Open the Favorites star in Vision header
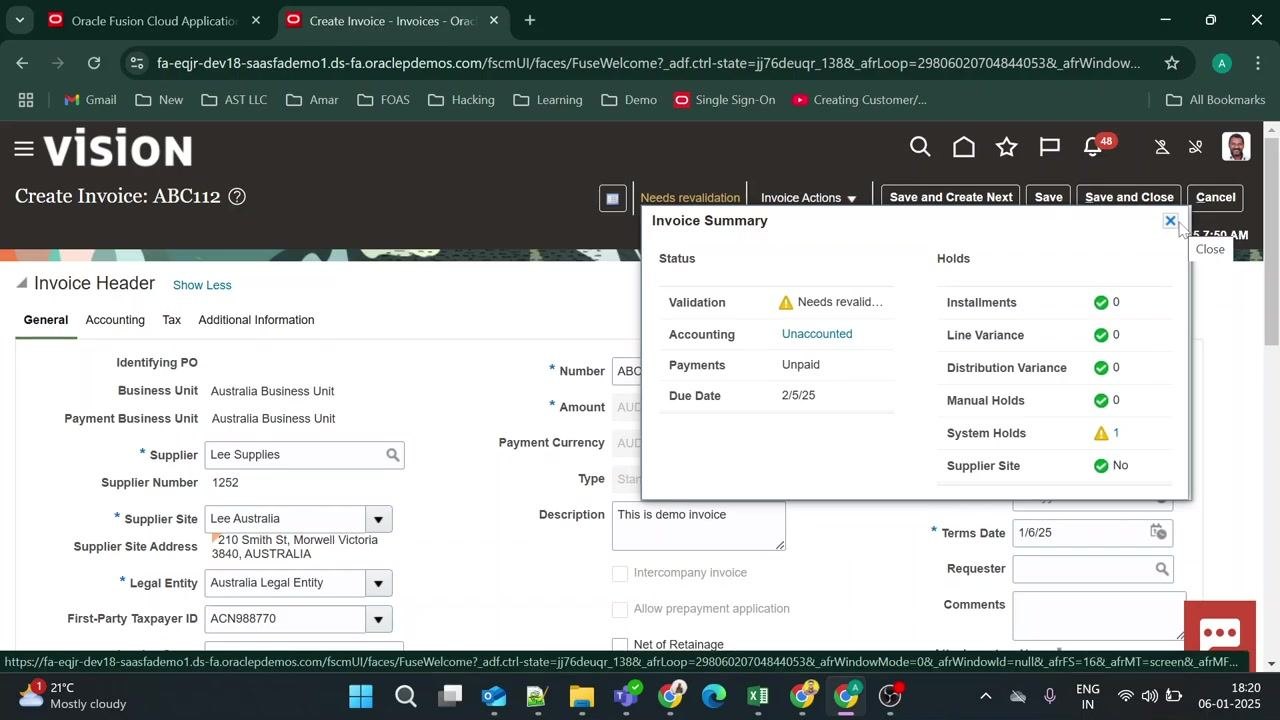Image resolution: width=1280 pixels, height=720 pixels. click(x=1007, y=148)
